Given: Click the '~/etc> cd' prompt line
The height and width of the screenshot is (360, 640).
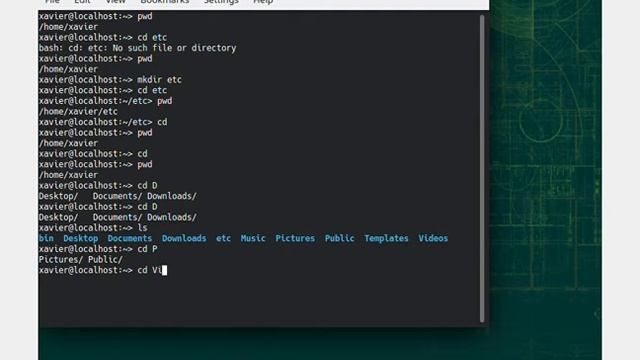Looking at the screenshot, I should (x=103, y=122).
